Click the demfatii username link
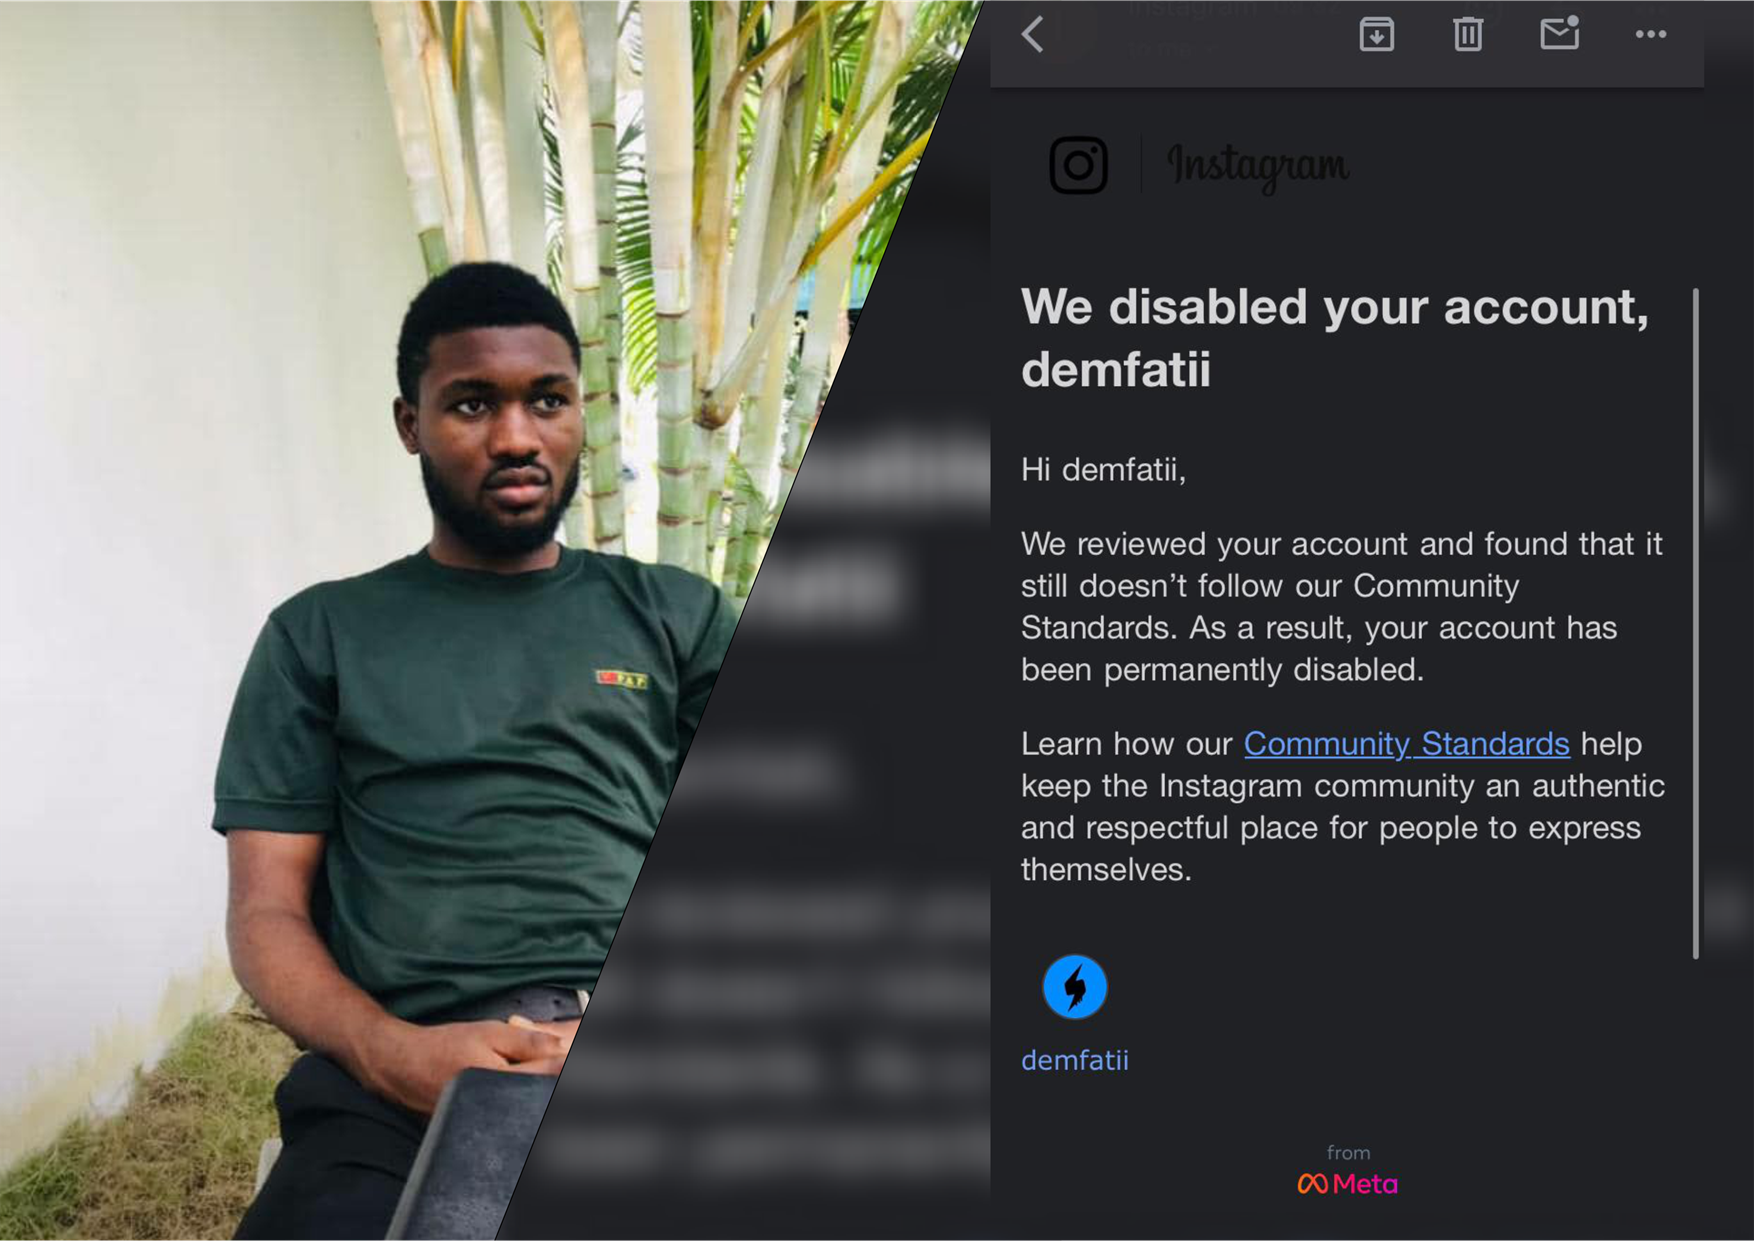 pos(1074,1059)
